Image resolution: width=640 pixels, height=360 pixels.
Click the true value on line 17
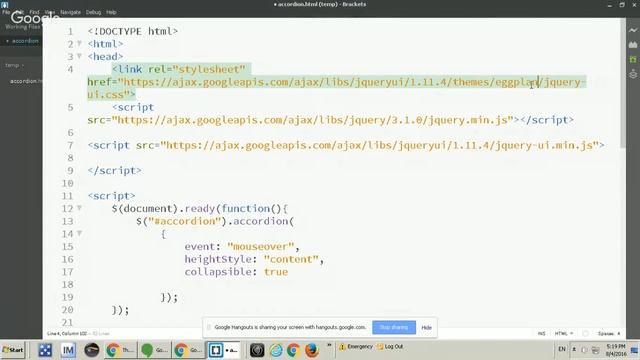click(x=276, y=272)
